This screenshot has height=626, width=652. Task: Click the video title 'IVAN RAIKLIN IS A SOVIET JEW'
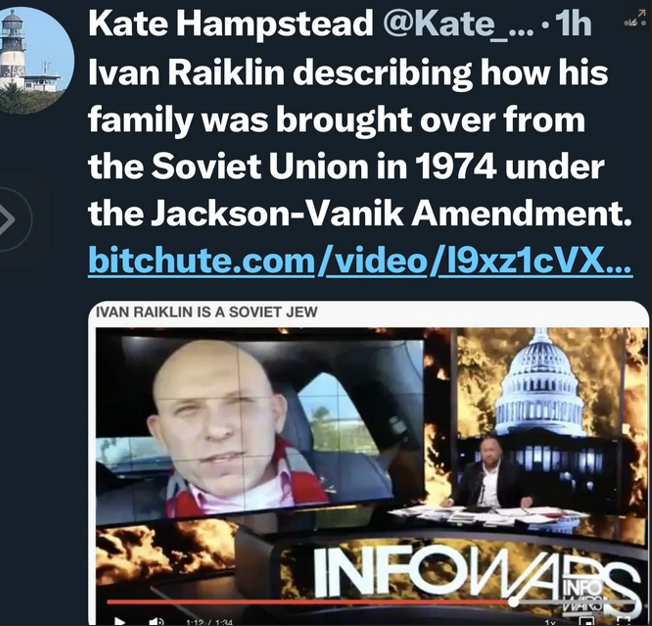tap(207, 312)
